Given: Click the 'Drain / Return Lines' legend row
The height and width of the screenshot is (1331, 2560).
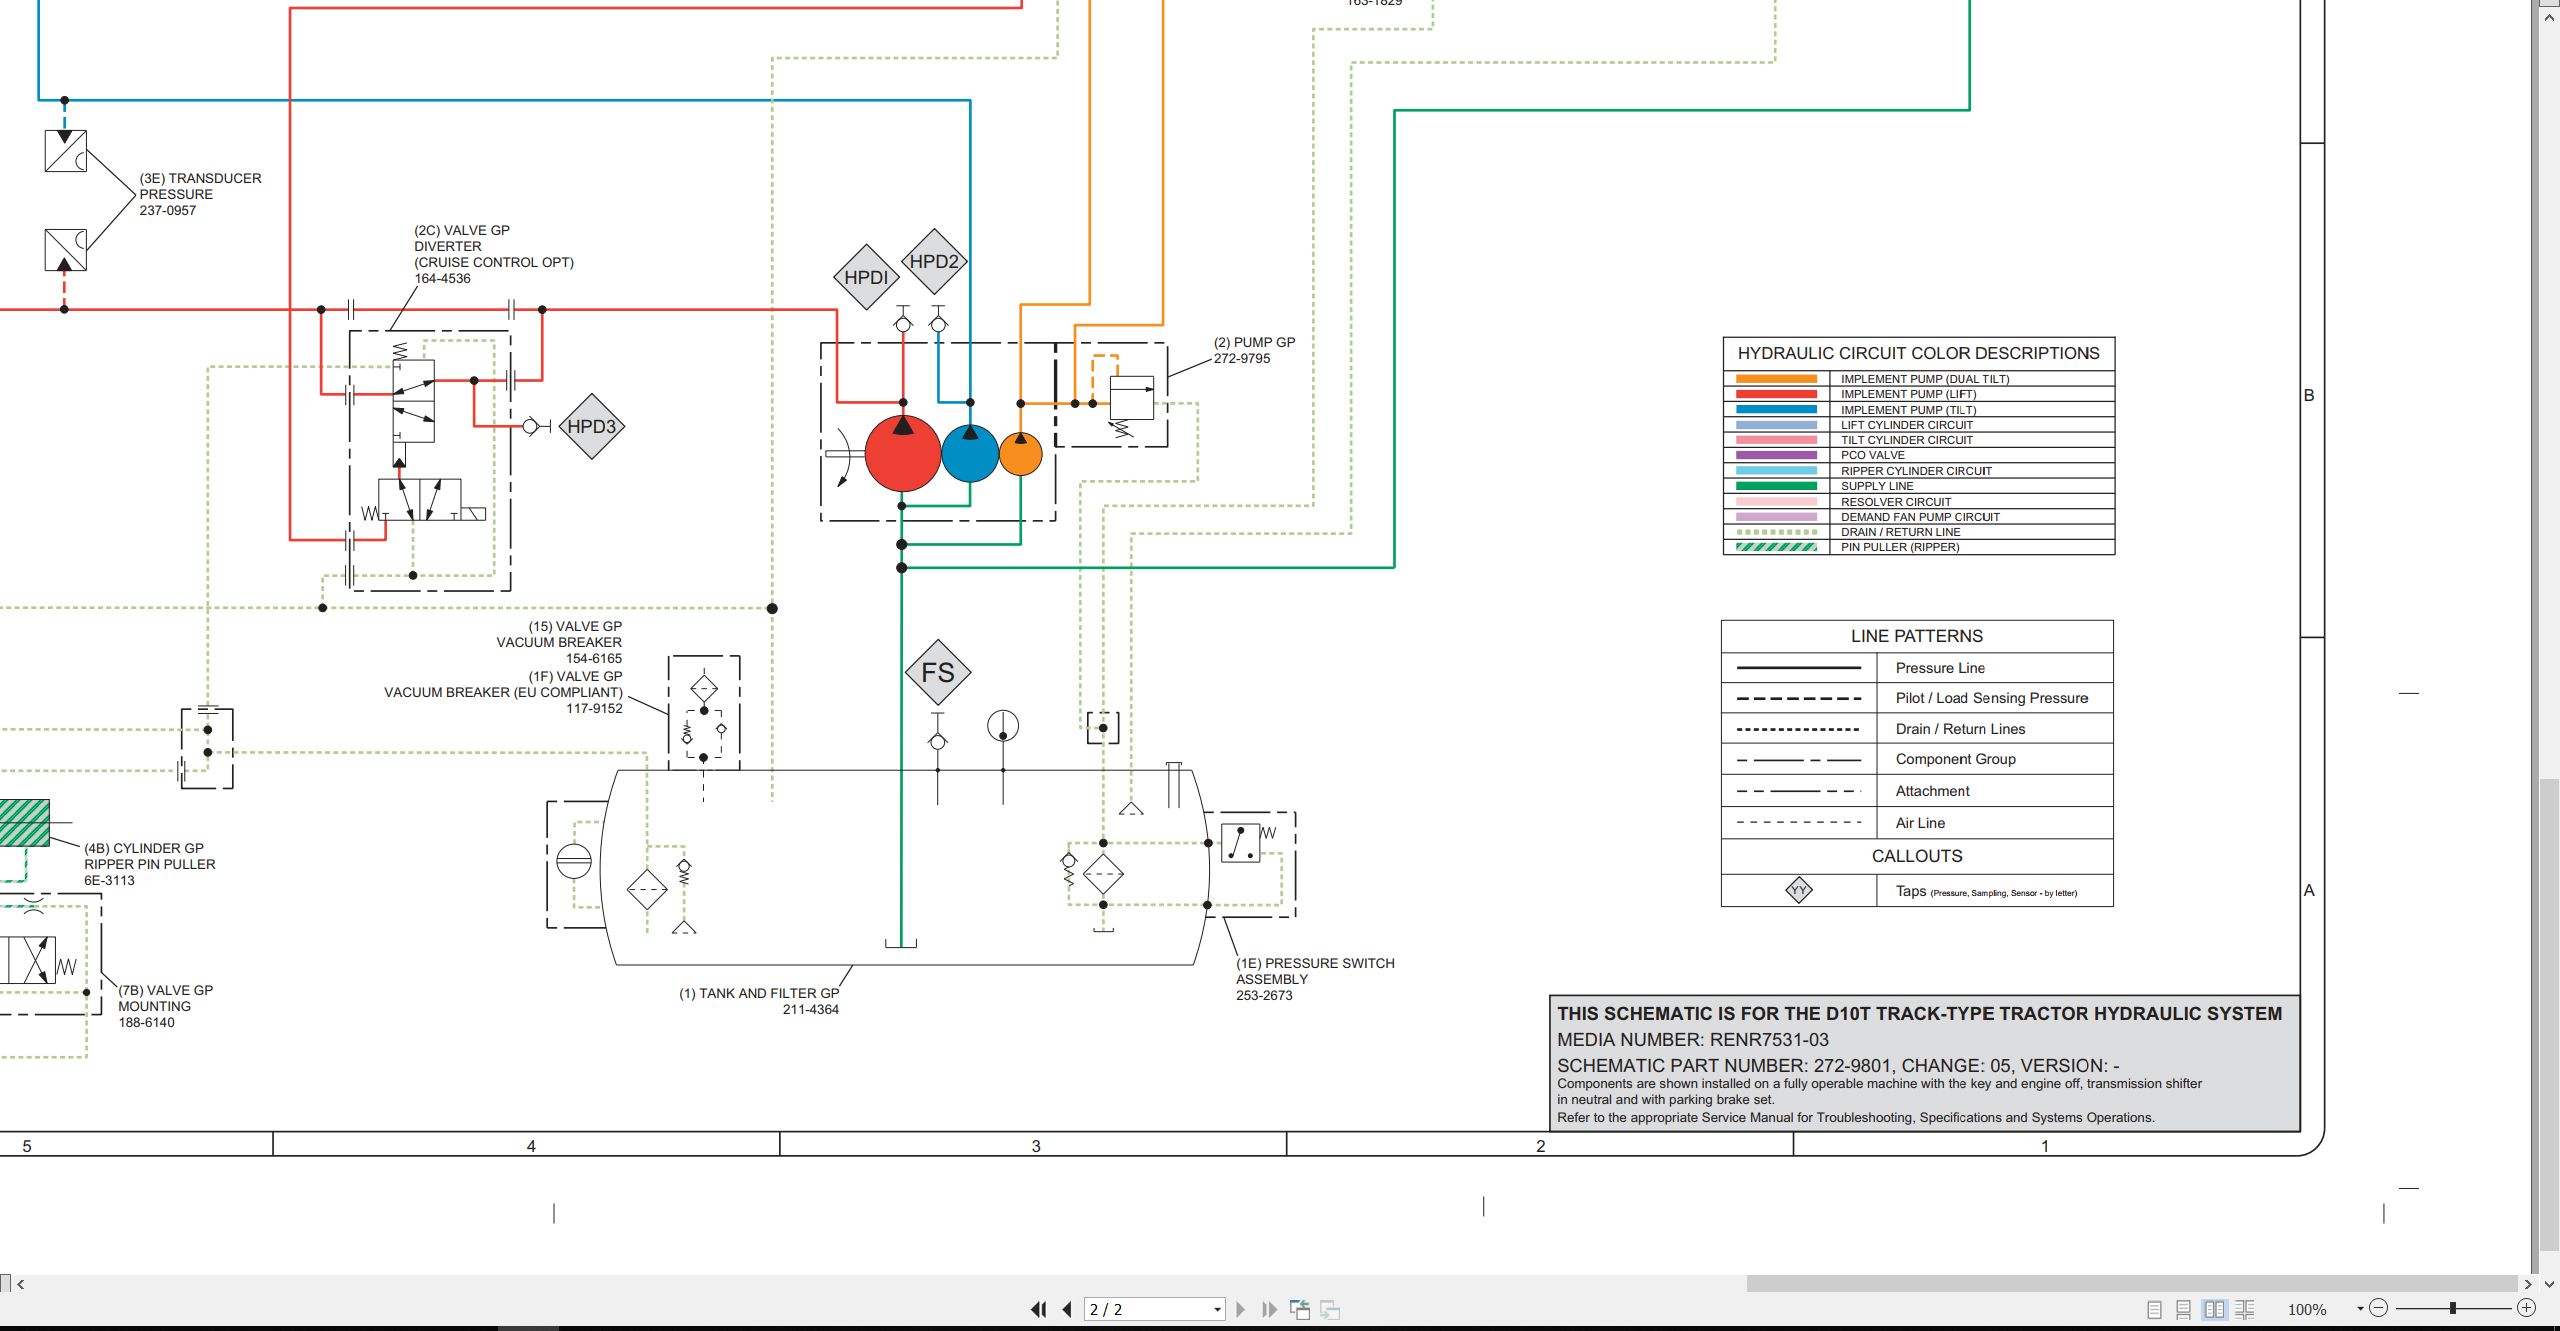Looking at the screenshot, I should 1917,729.
